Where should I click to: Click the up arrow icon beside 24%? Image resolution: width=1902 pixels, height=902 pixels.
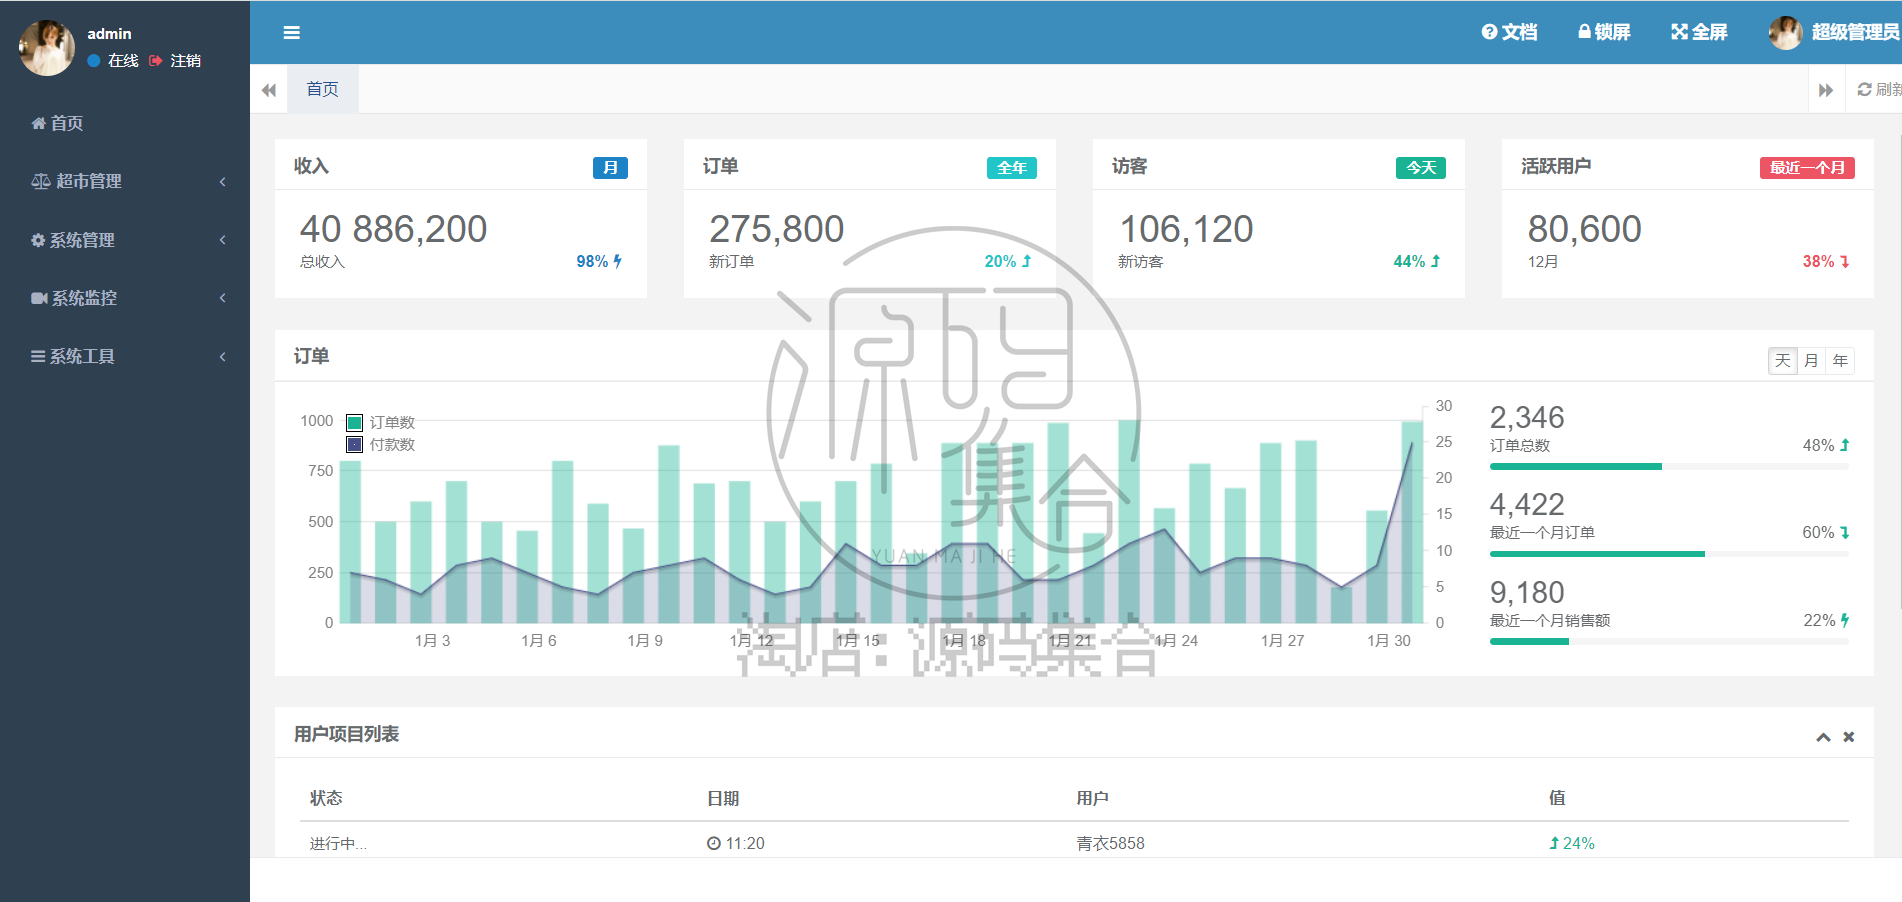(1554, 843)
